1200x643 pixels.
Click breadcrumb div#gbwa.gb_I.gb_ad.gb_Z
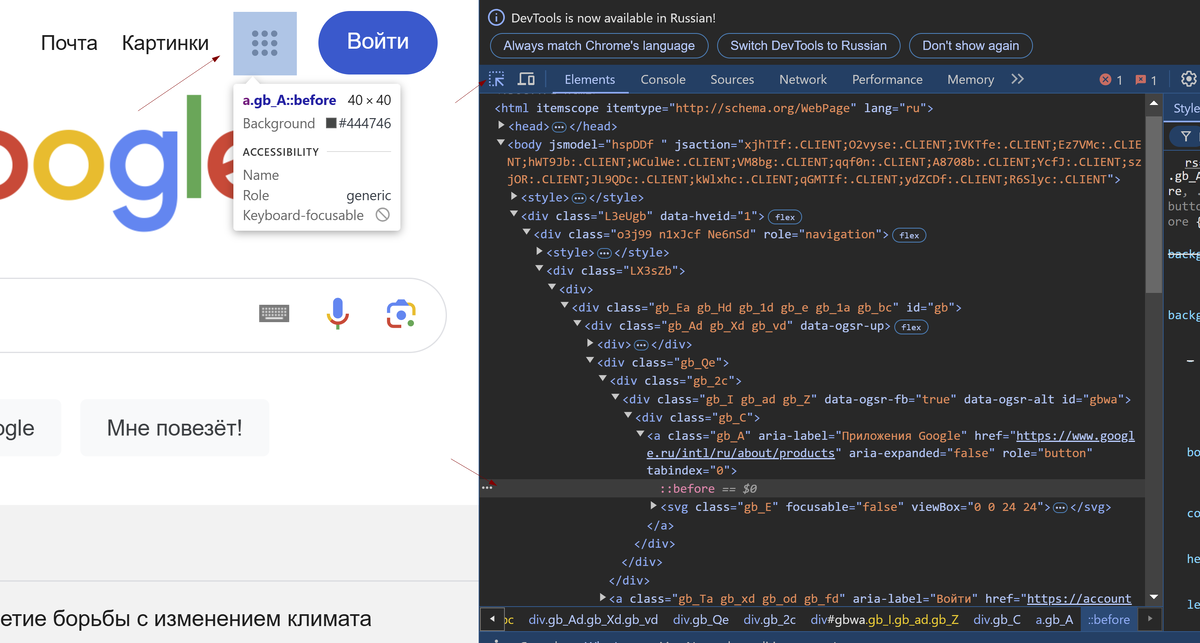point(884,620)
